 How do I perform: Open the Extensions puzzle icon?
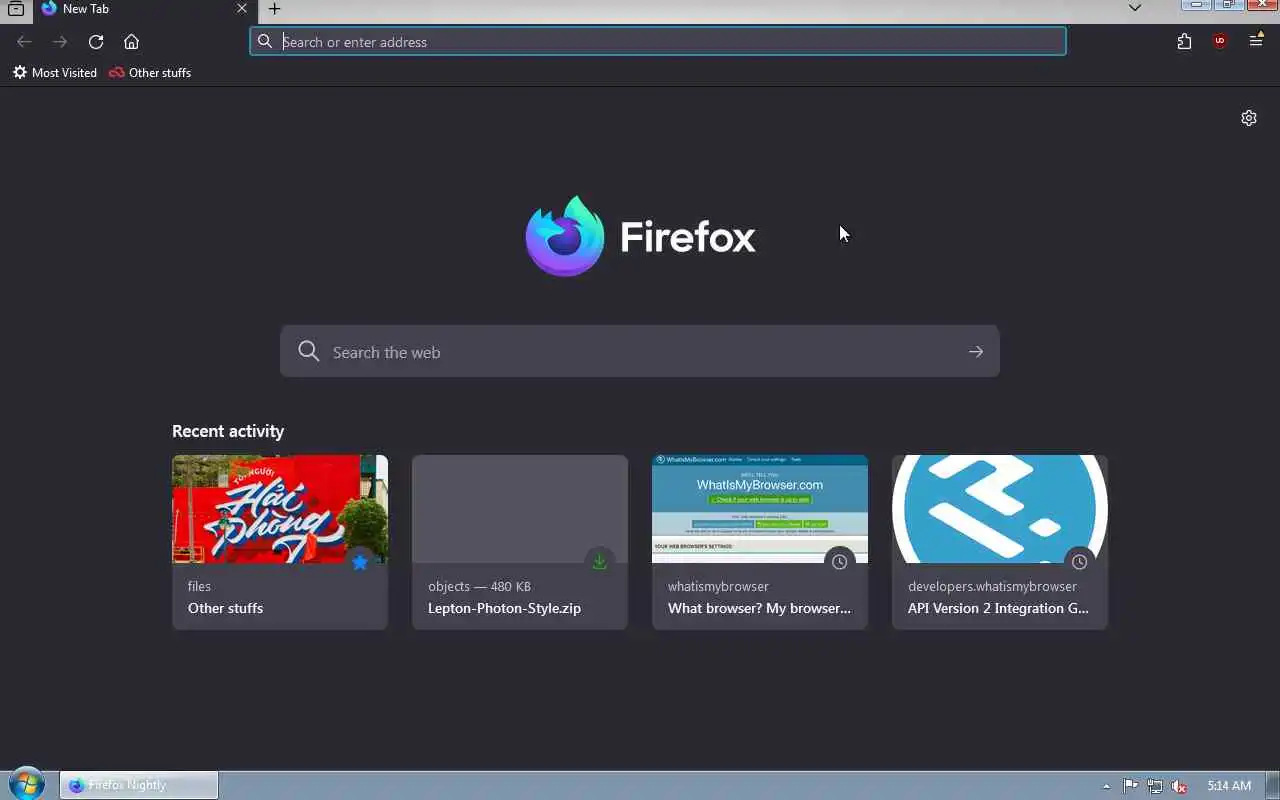coord(1184,42)
